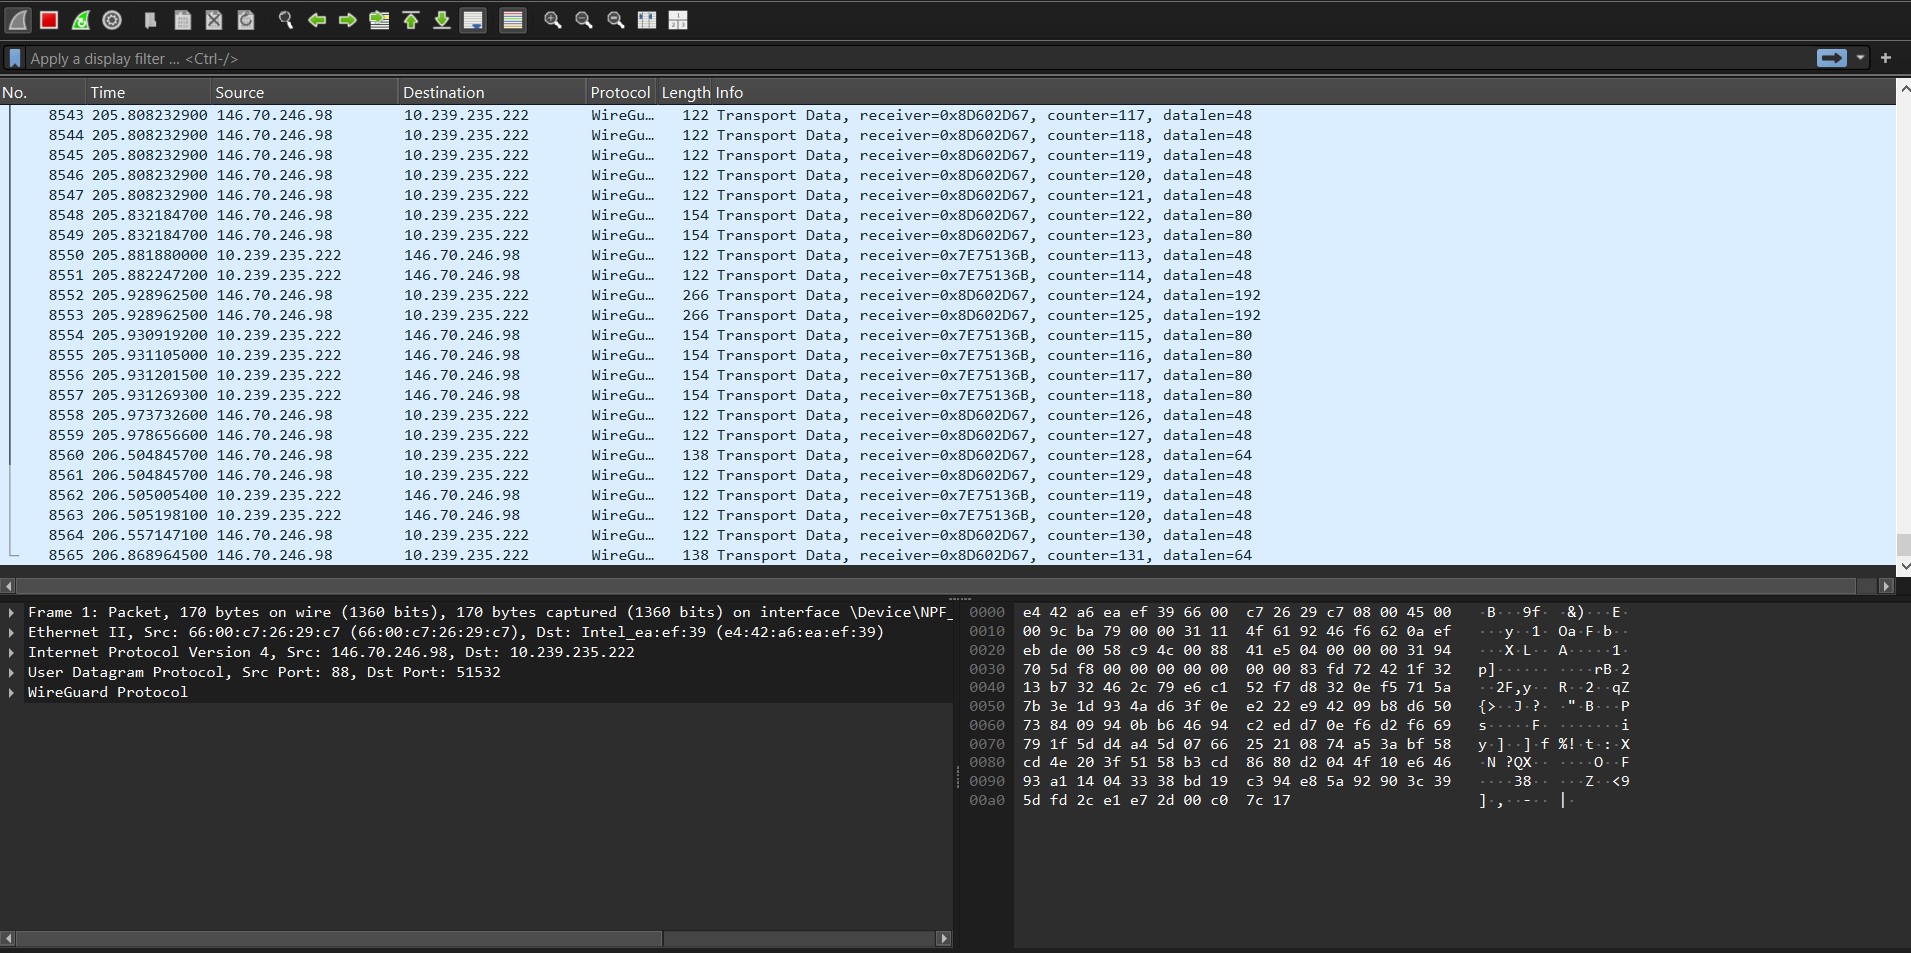The width and height of the screenshot is (1911, 953).
Task: Toggle auto-scroll during live capture
Action: click(x=474, y=20)
